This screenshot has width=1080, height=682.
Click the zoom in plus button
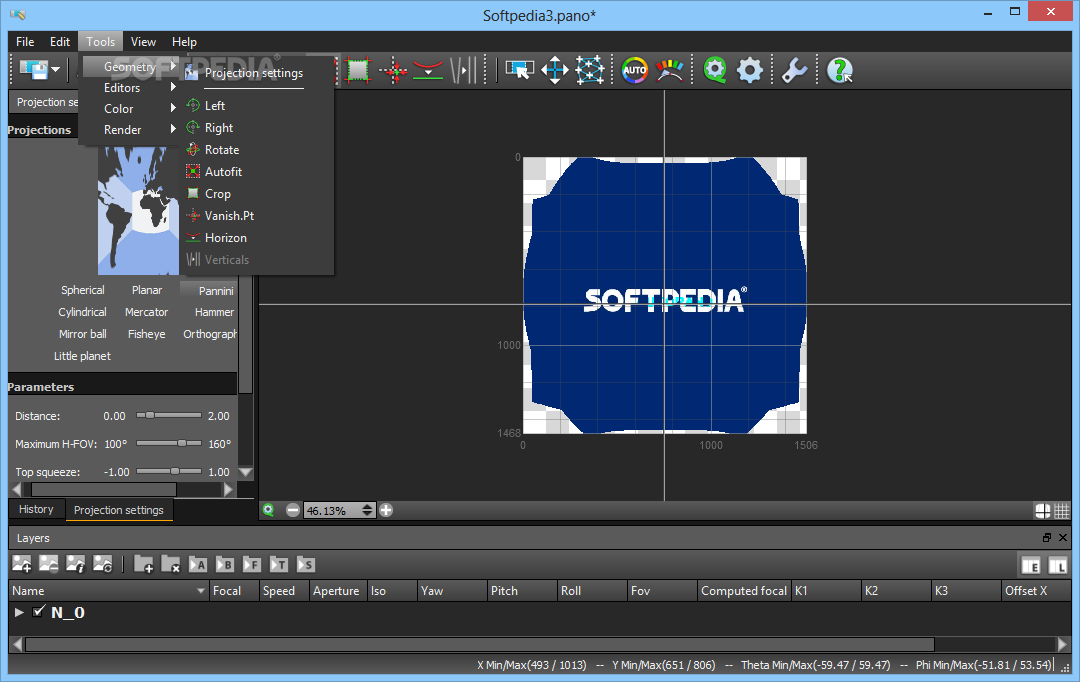(x=386, y=510)
